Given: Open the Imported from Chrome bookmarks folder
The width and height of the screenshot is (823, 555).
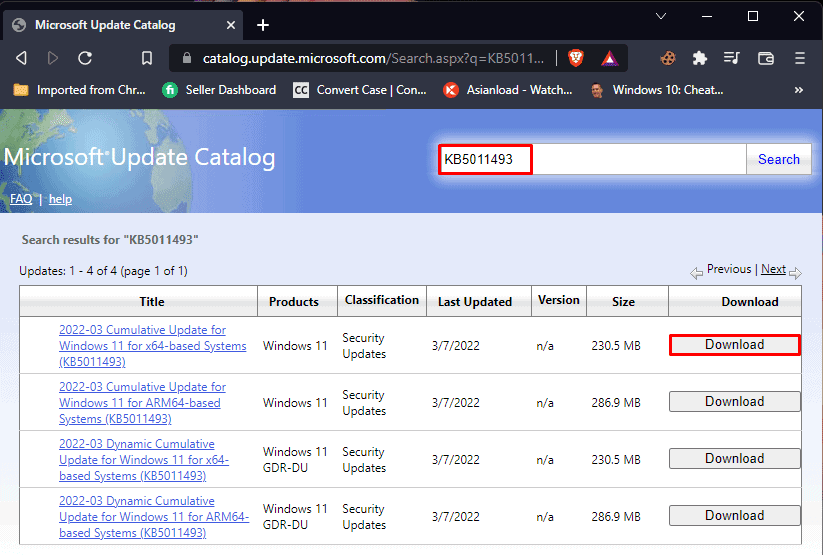Looking at the screenshot, I should [79, 90].
